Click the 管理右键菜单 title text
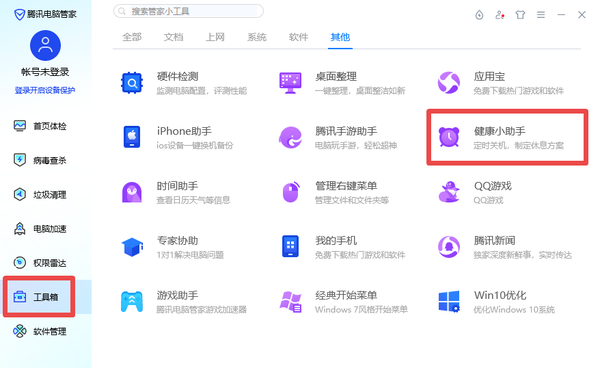The height and width of the screenshot is (368, 600). tap(346, 186)
